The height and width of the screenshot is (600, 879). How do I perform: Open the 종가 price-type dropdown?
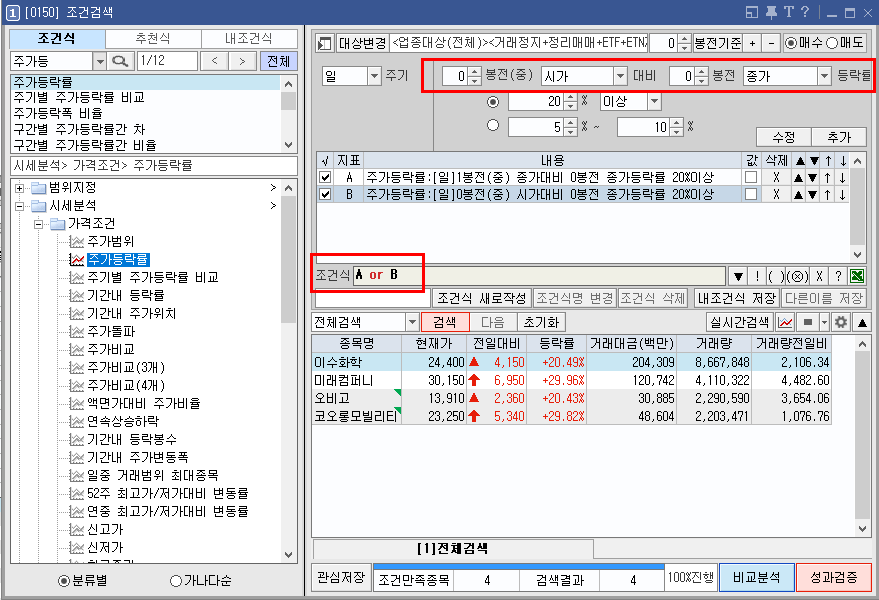pos(824,76)
